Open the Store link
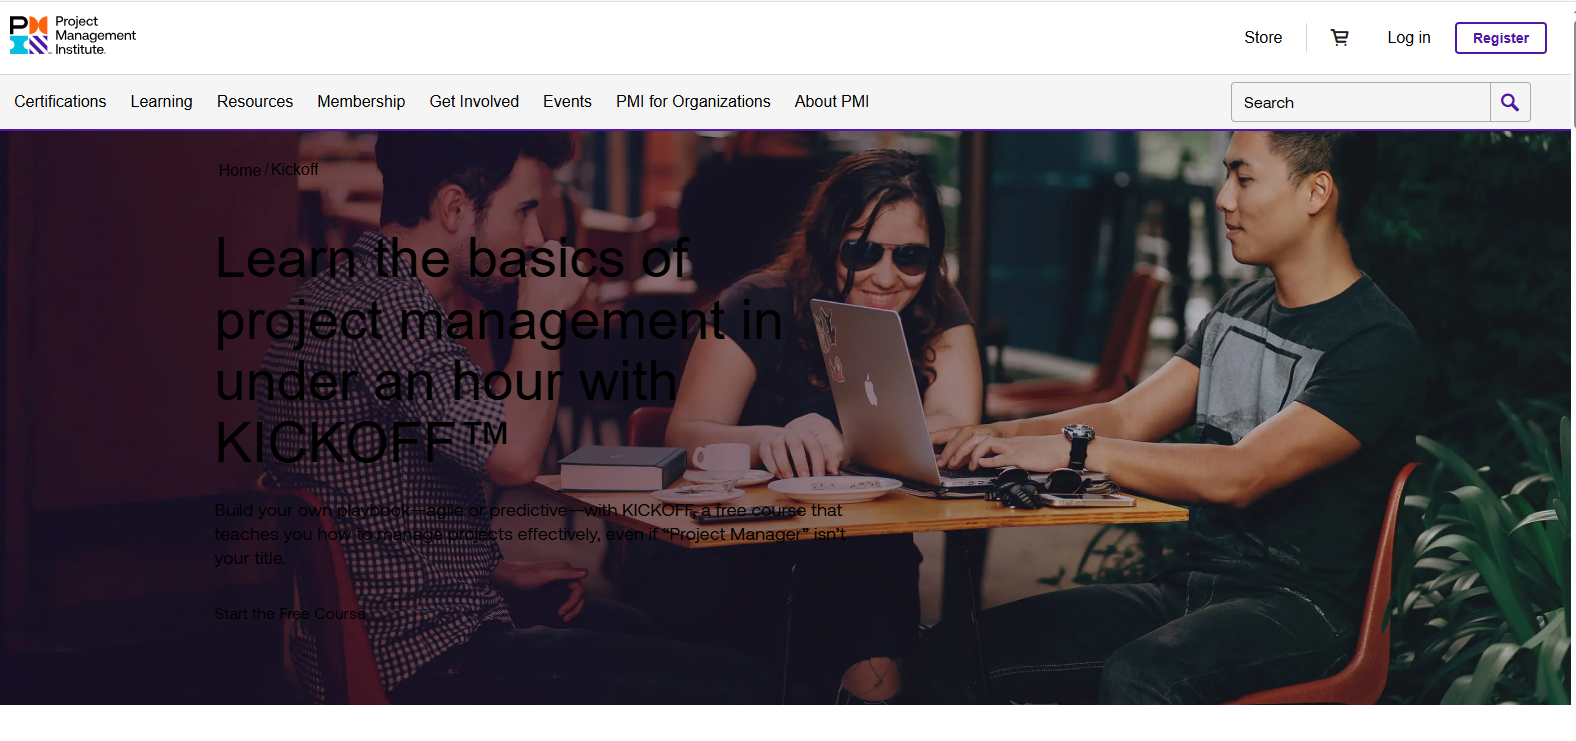The width and height of the screenshot is (1576, 741). [x=1262, y=38]
